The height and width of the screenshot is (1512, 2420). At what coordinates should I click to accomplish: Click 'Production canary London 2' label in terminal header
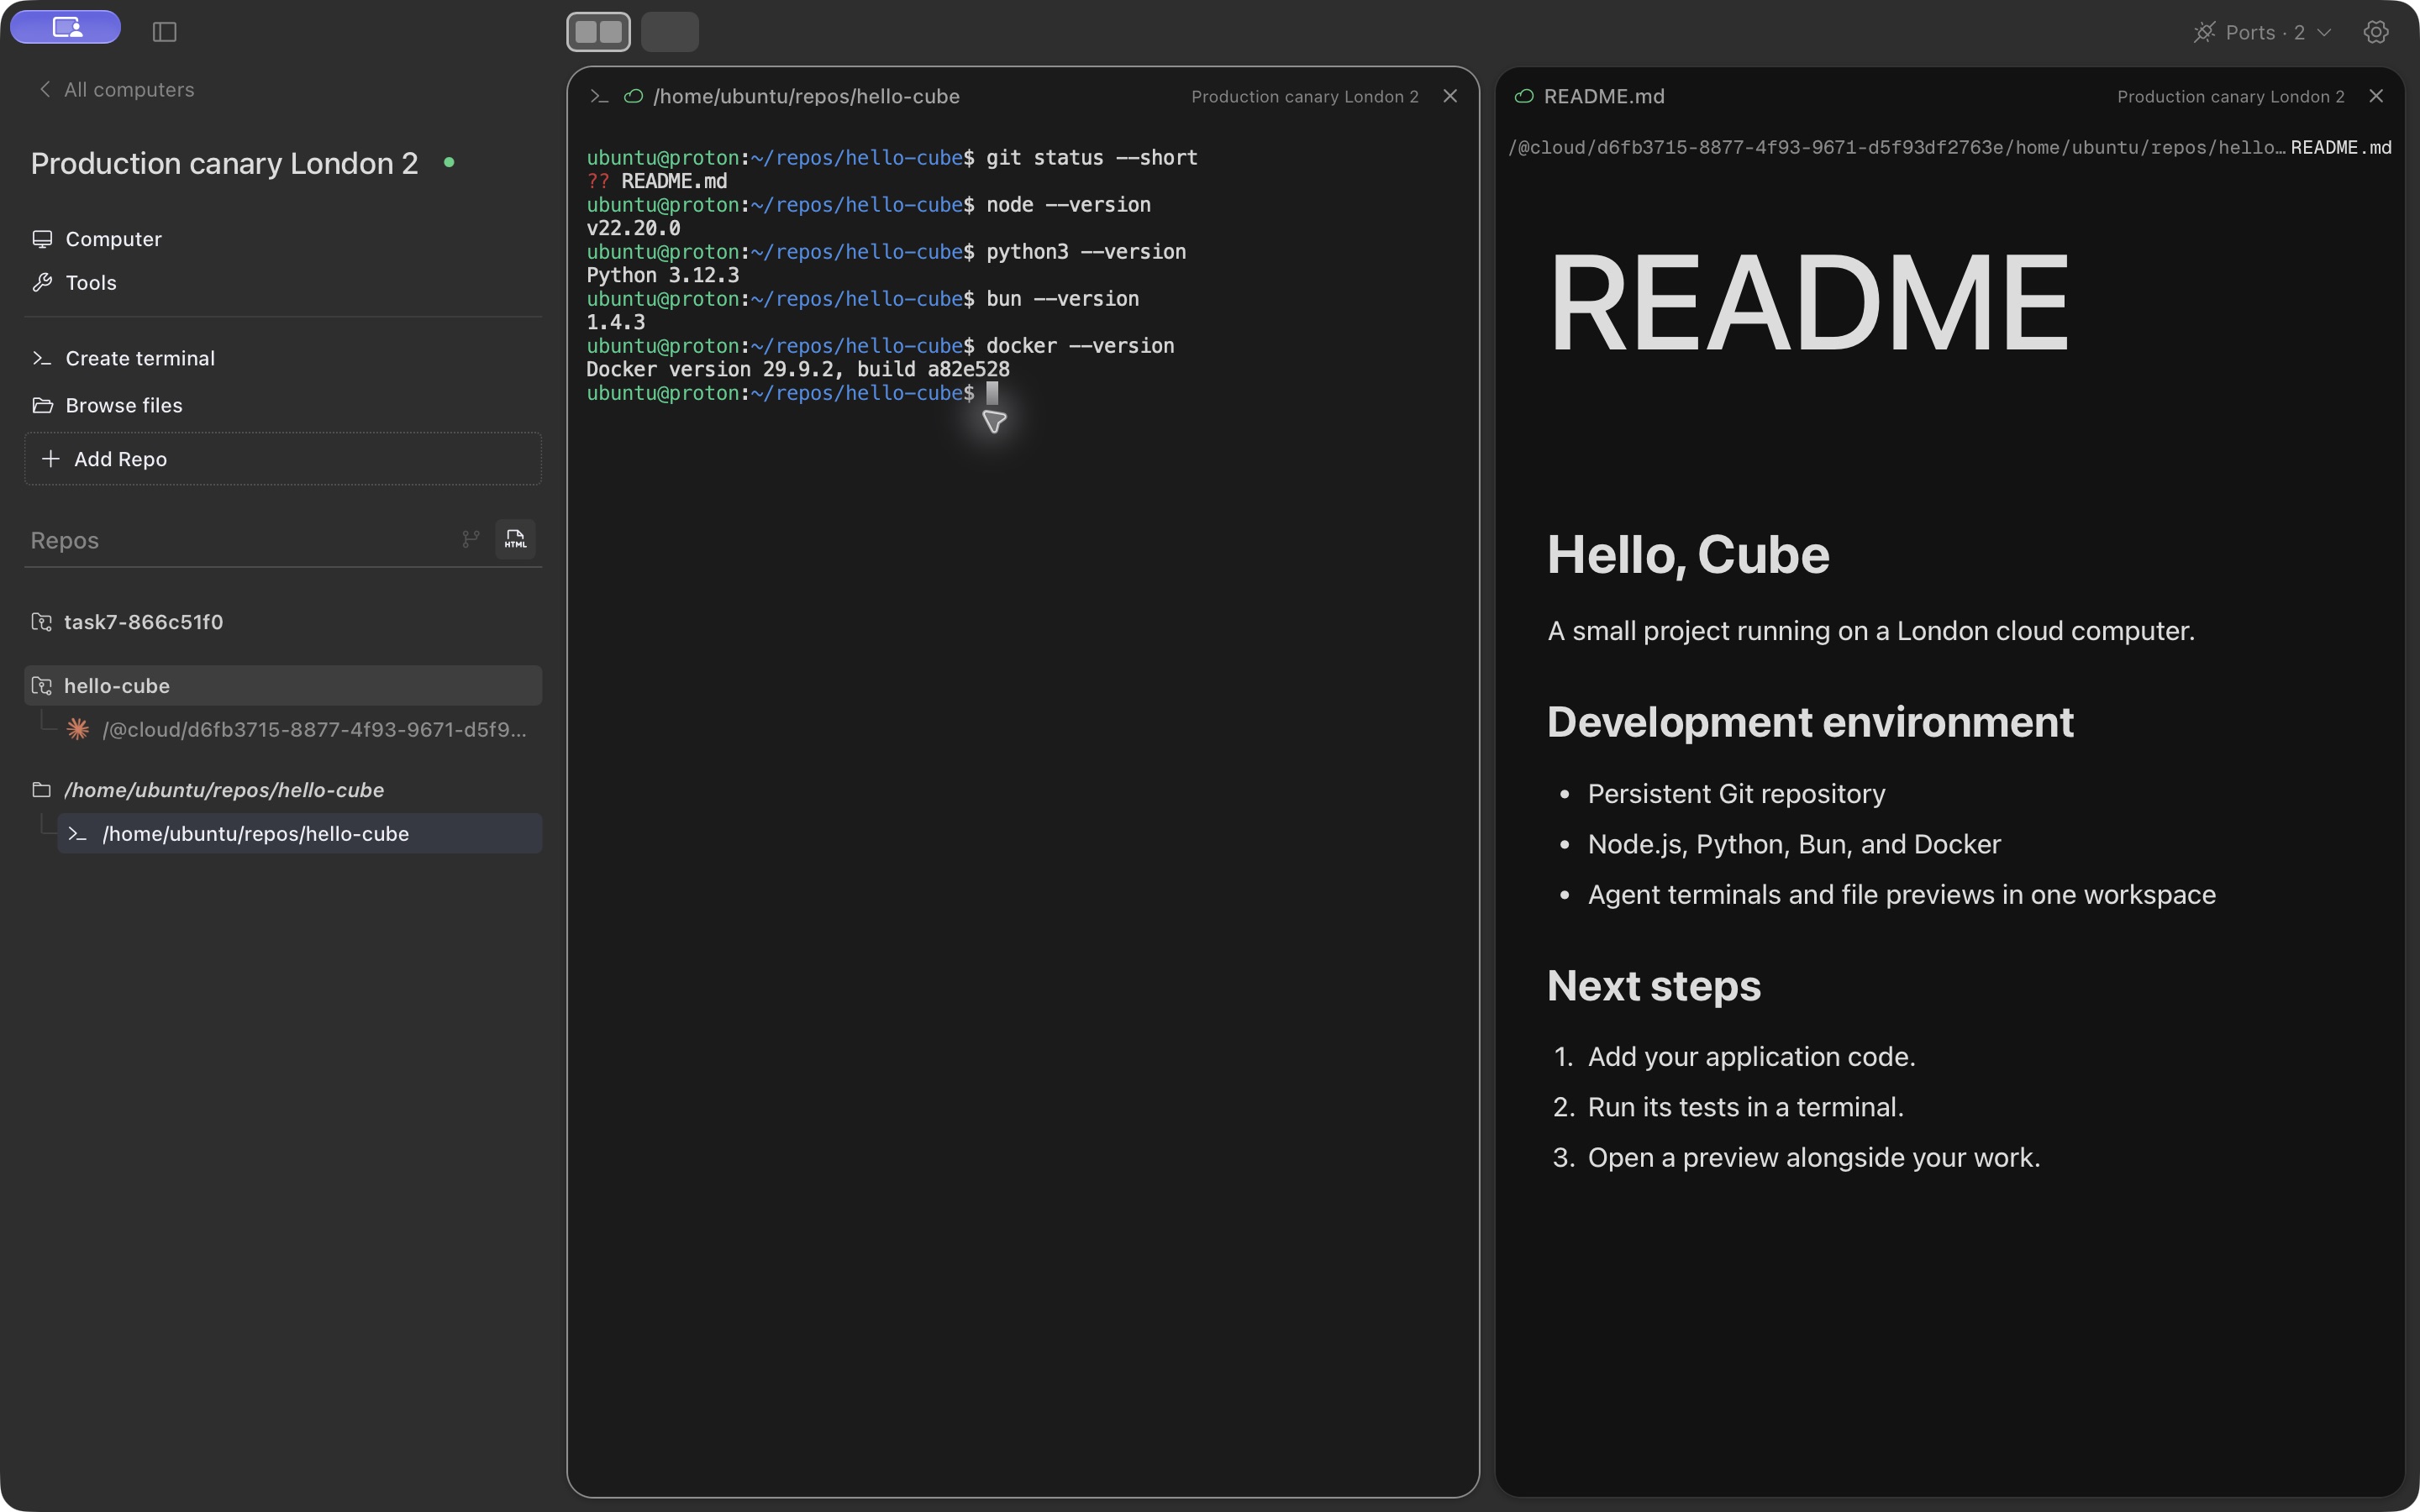click(1304, 96)
